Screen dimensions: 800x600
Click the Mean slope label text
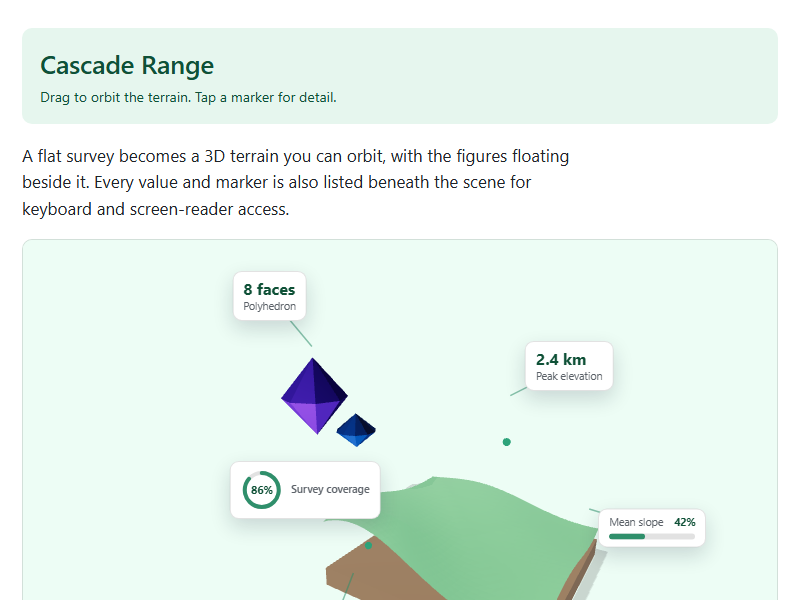pyautogui.click(x=636, y=522)
